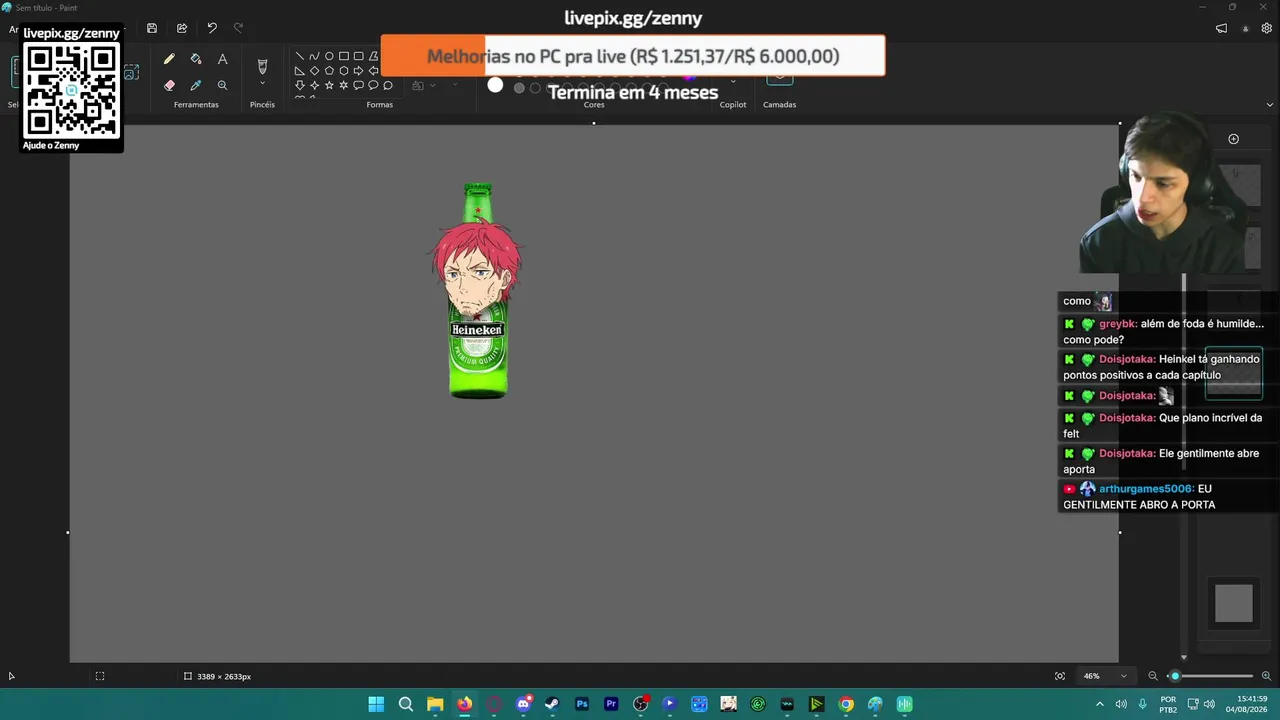This screenshot has width=1280, height=720.
Task: Choose the oval speech callout shape
Action: point(373,85)
